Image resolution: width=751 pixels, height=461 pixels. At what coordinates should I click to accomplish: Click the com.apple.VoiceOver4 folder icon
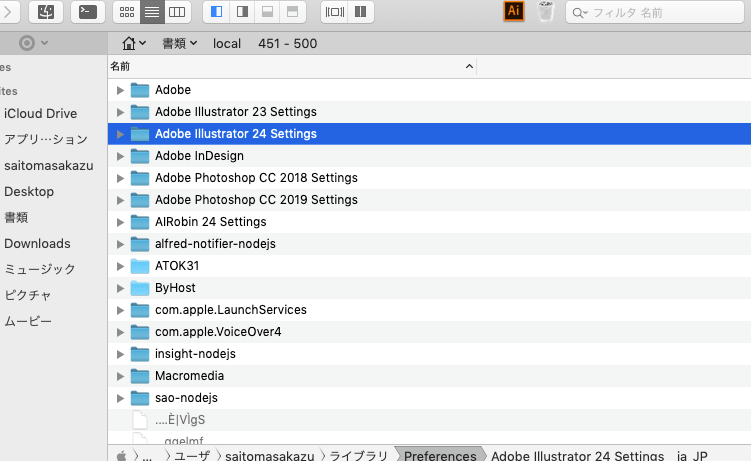point(140,332)
